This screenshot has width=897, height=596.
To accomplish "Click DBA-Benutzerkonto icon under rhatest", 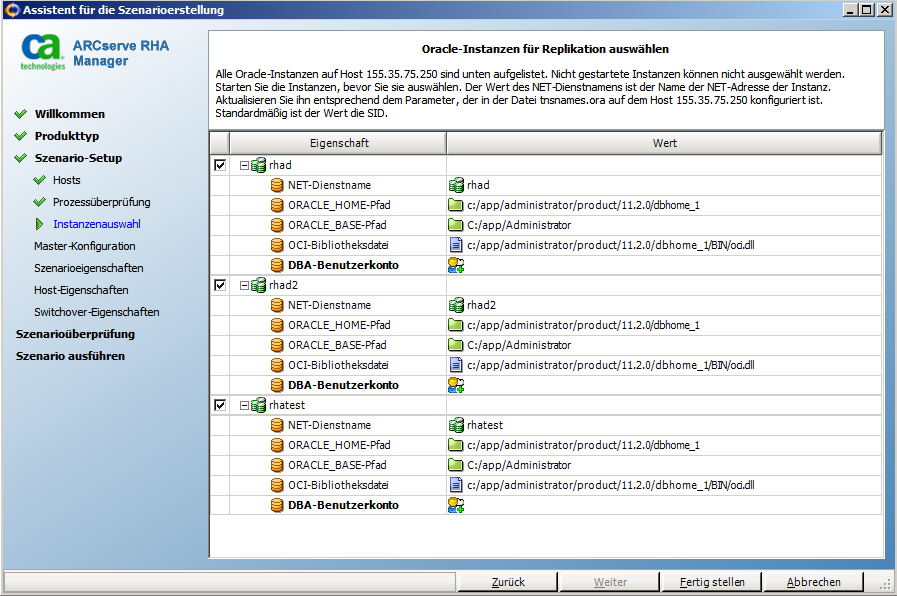I will (277, 505).
